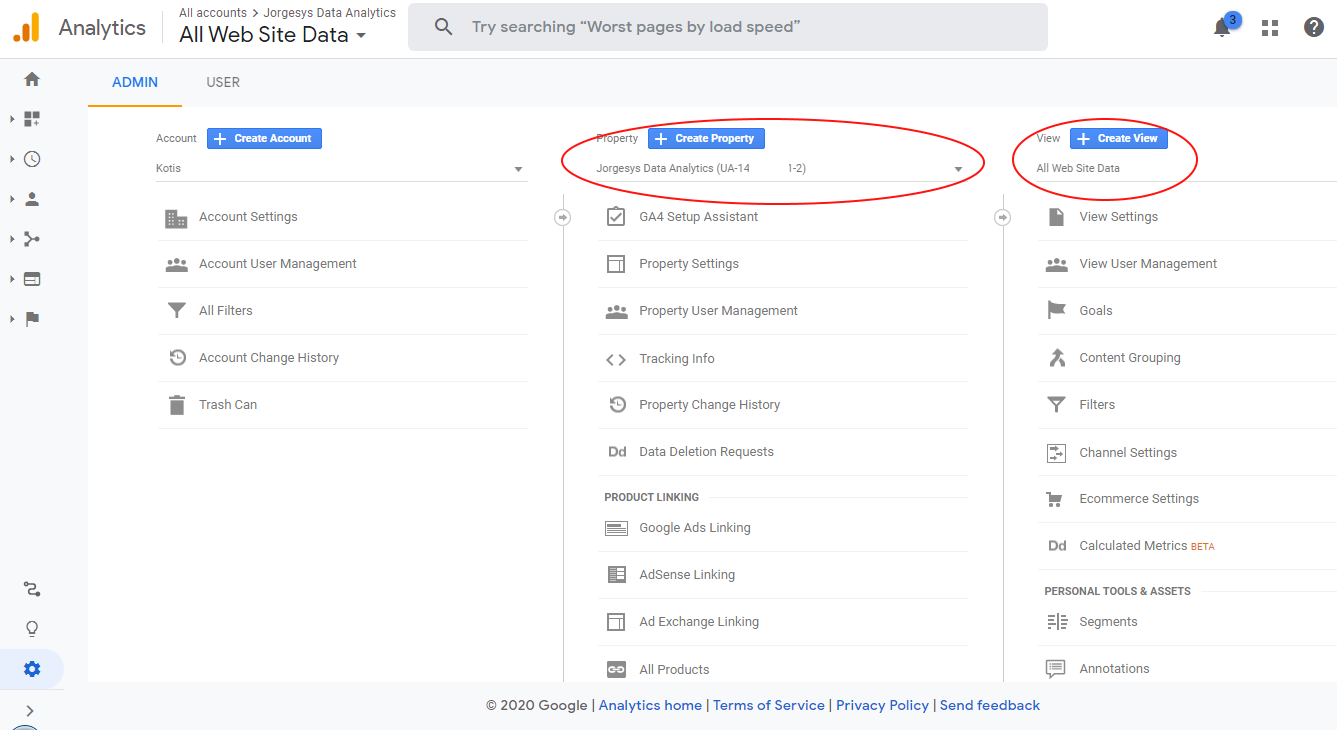Click Annotations speech bubble icon
Screen dimensions: 1337x730
1056,669
